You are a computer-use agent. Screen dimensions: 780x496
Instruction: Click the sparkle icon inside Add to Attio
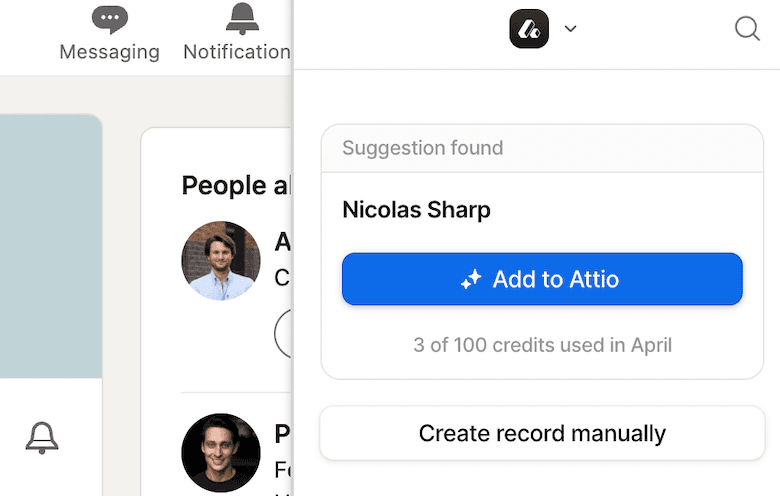coord(471,280)
